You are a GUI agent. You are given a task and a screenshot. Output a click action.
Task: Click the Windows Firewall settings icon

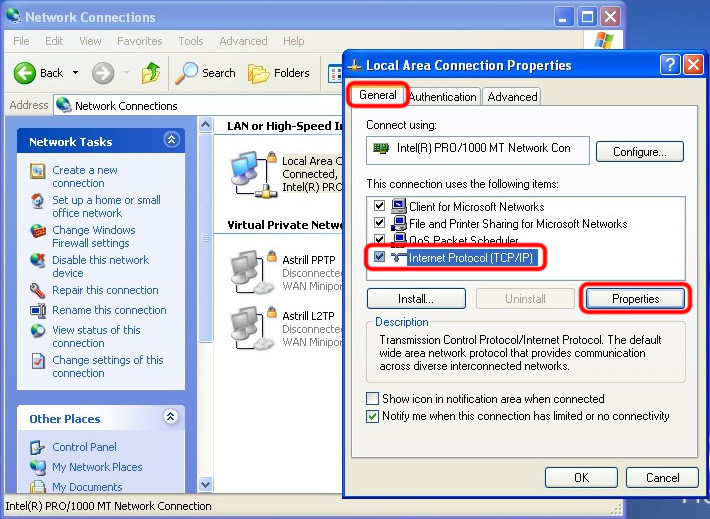(38, 231)
